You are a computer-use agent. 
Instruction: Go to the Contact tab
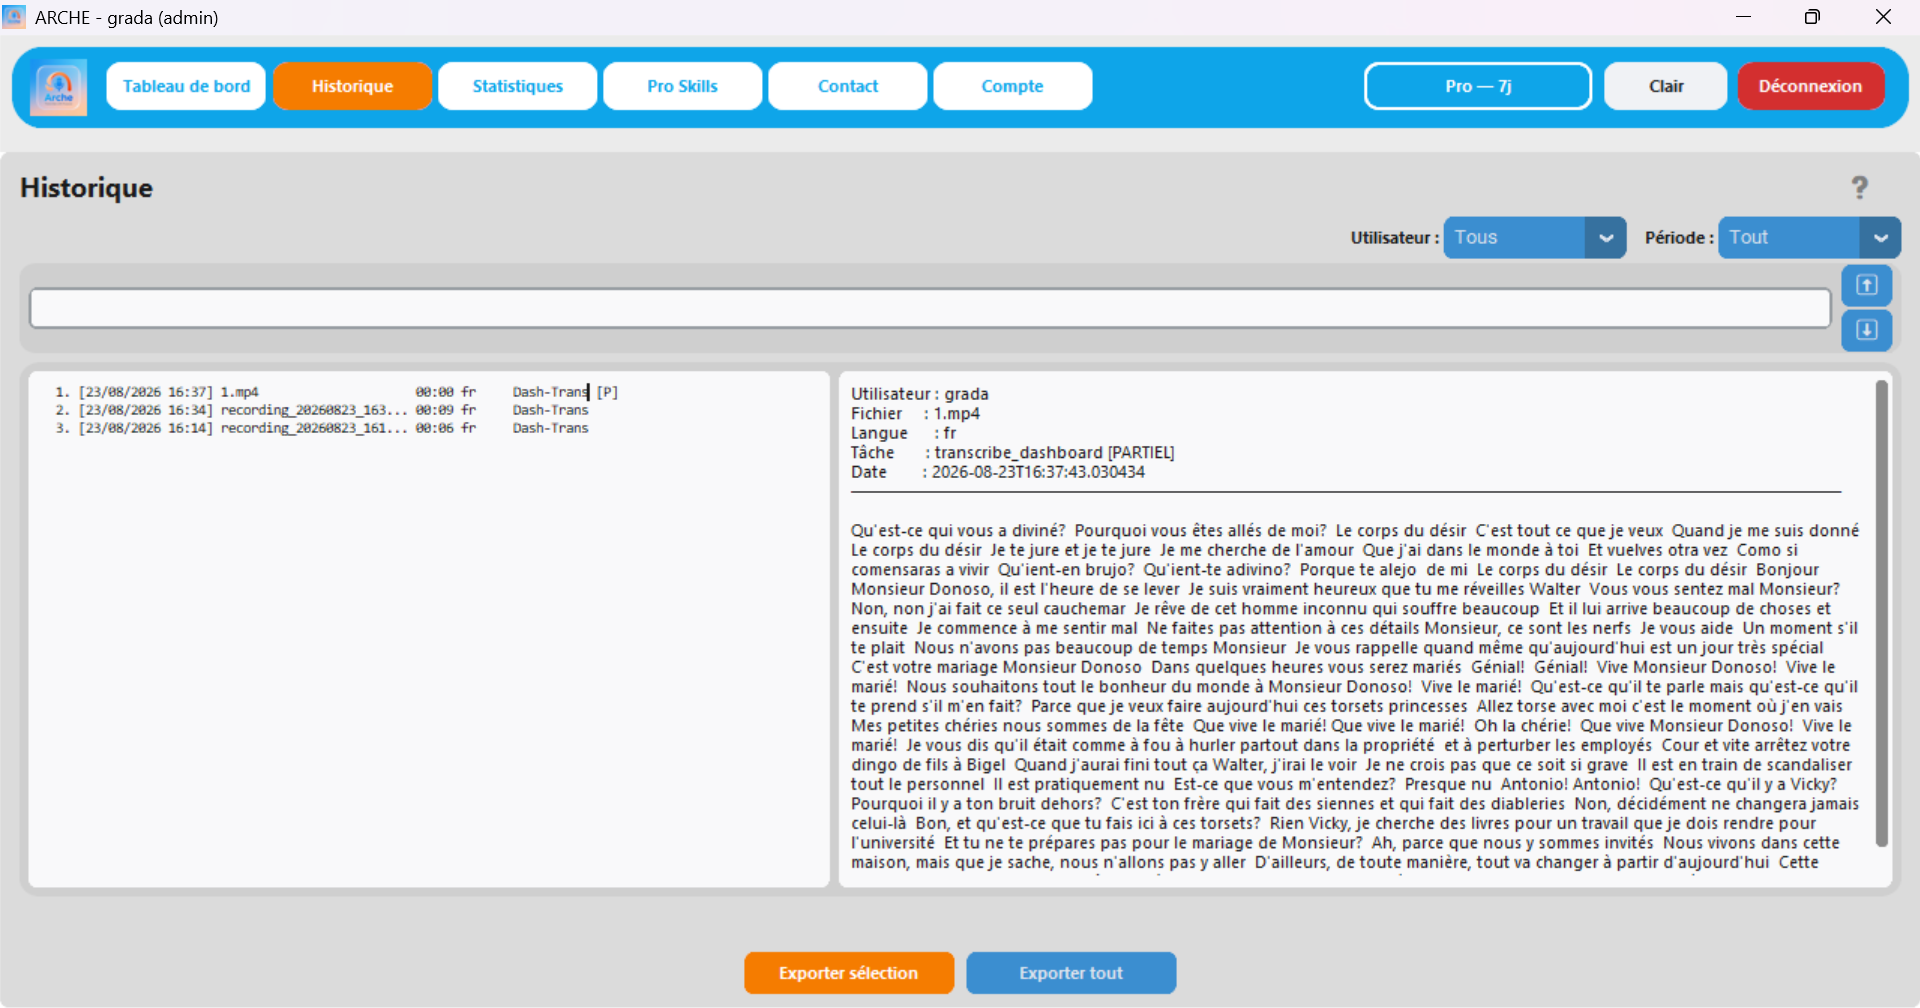847,86
